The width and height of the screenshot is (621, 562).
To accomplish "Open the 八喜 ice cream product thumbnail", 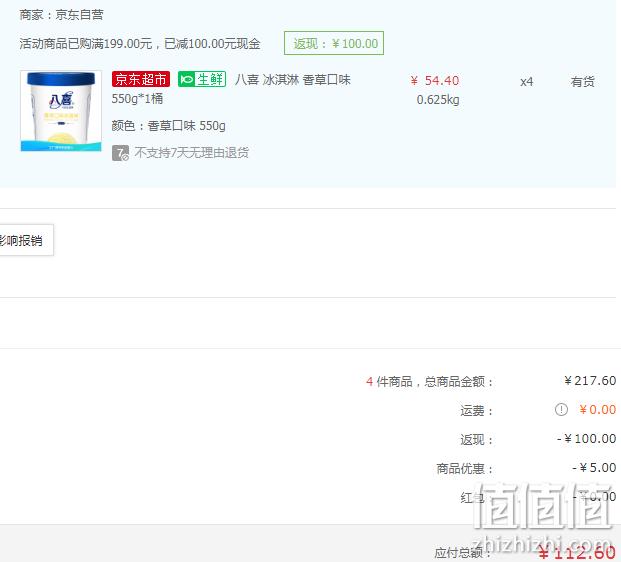I will point(61,111).
